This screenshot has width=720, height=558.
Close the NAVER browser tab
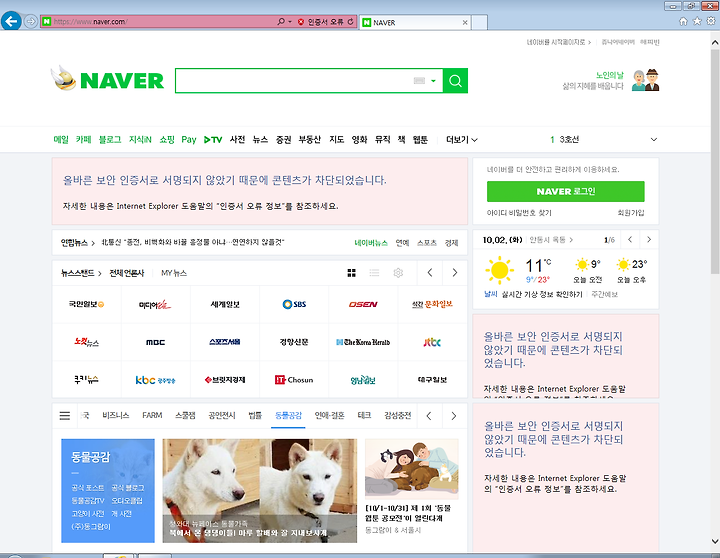pos(465,23)
